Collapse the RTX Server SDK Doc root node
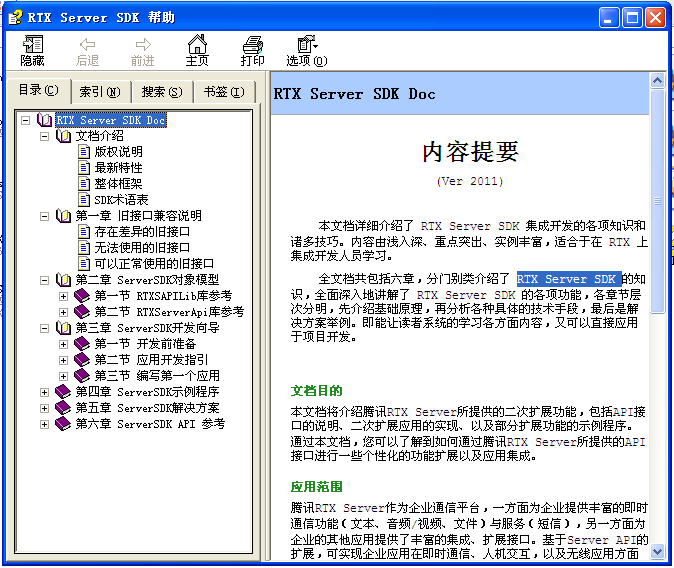This screenshot has height=568, width=674. (x=26, y=120)
